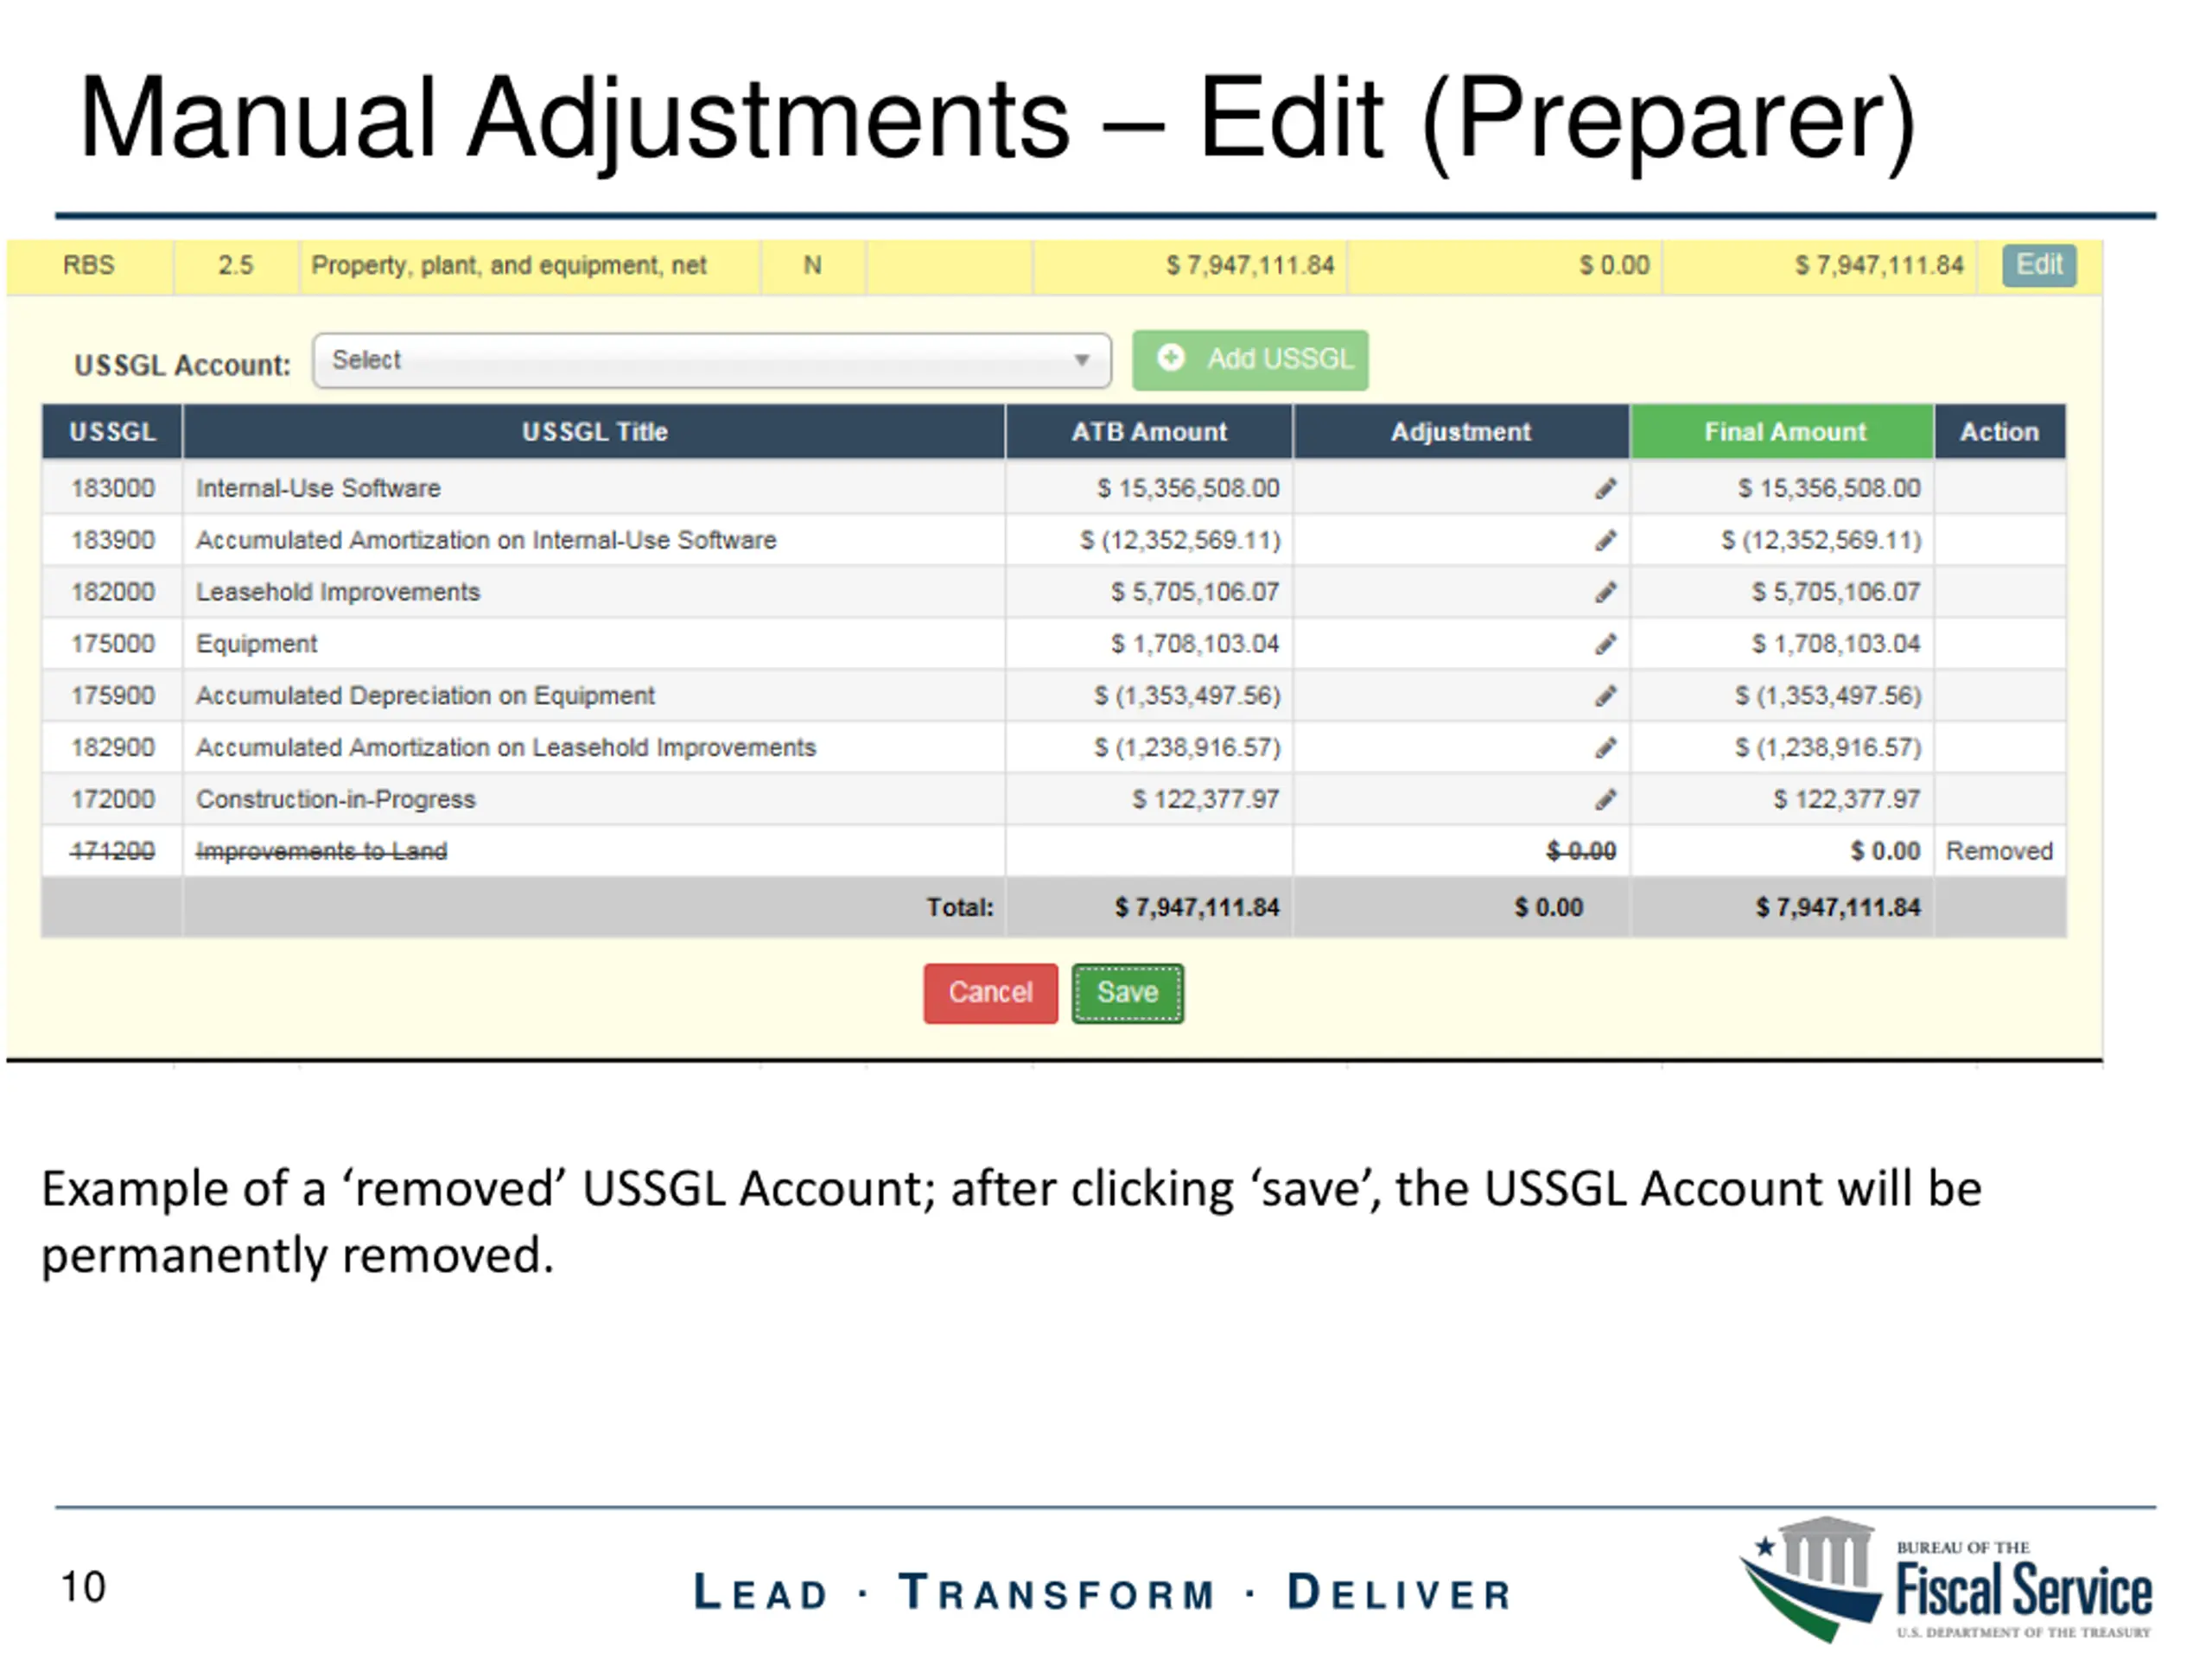Image resolution: width=2212 pixels, height=1659 pixels.
Task: Click pencil for Accumulated Depreciation on Equipment
Action: 1605,696
